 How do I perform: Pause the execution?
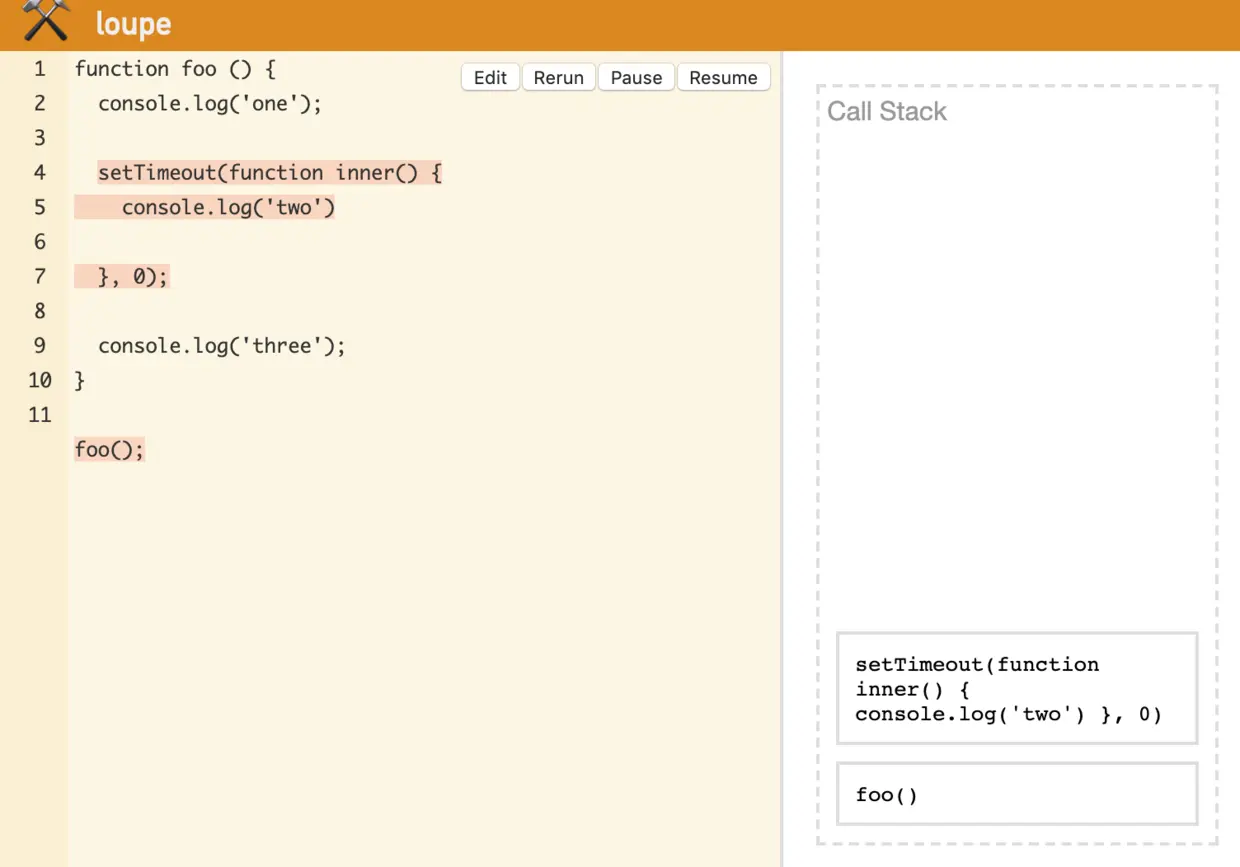(636, 78)
